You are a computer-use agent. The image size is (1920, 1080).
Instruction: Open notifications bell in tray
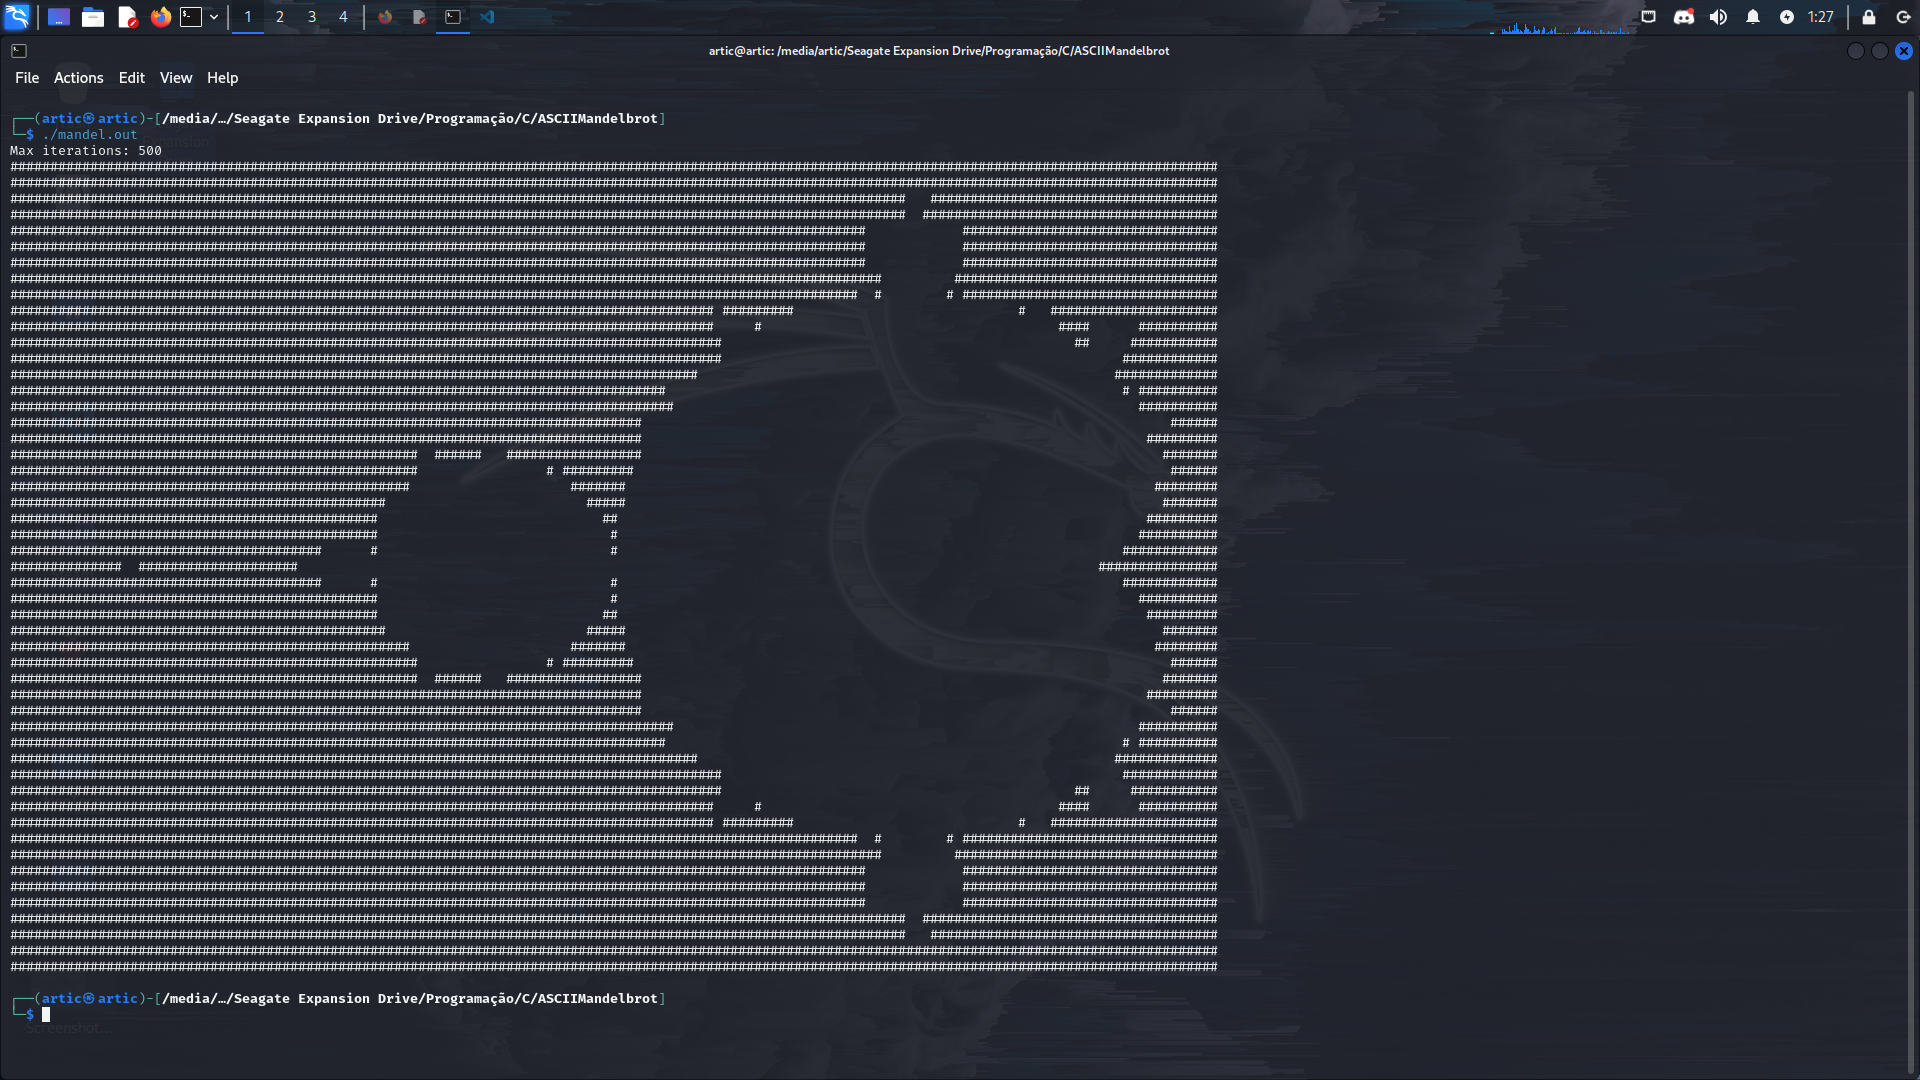pyautogui.click(x=1753, y=17)
